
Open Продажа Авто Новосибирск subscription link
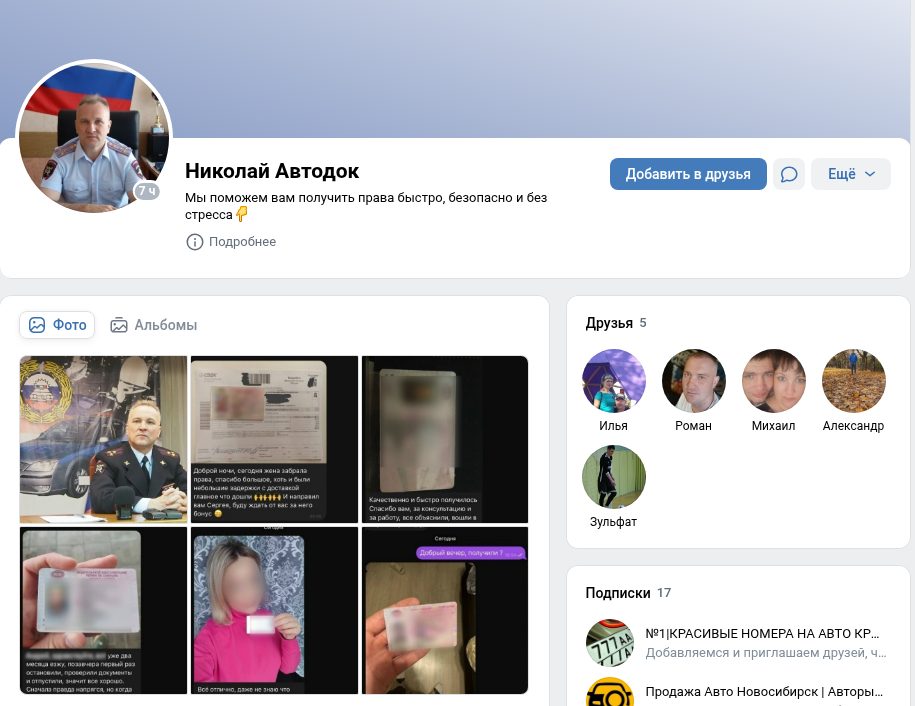764,692
